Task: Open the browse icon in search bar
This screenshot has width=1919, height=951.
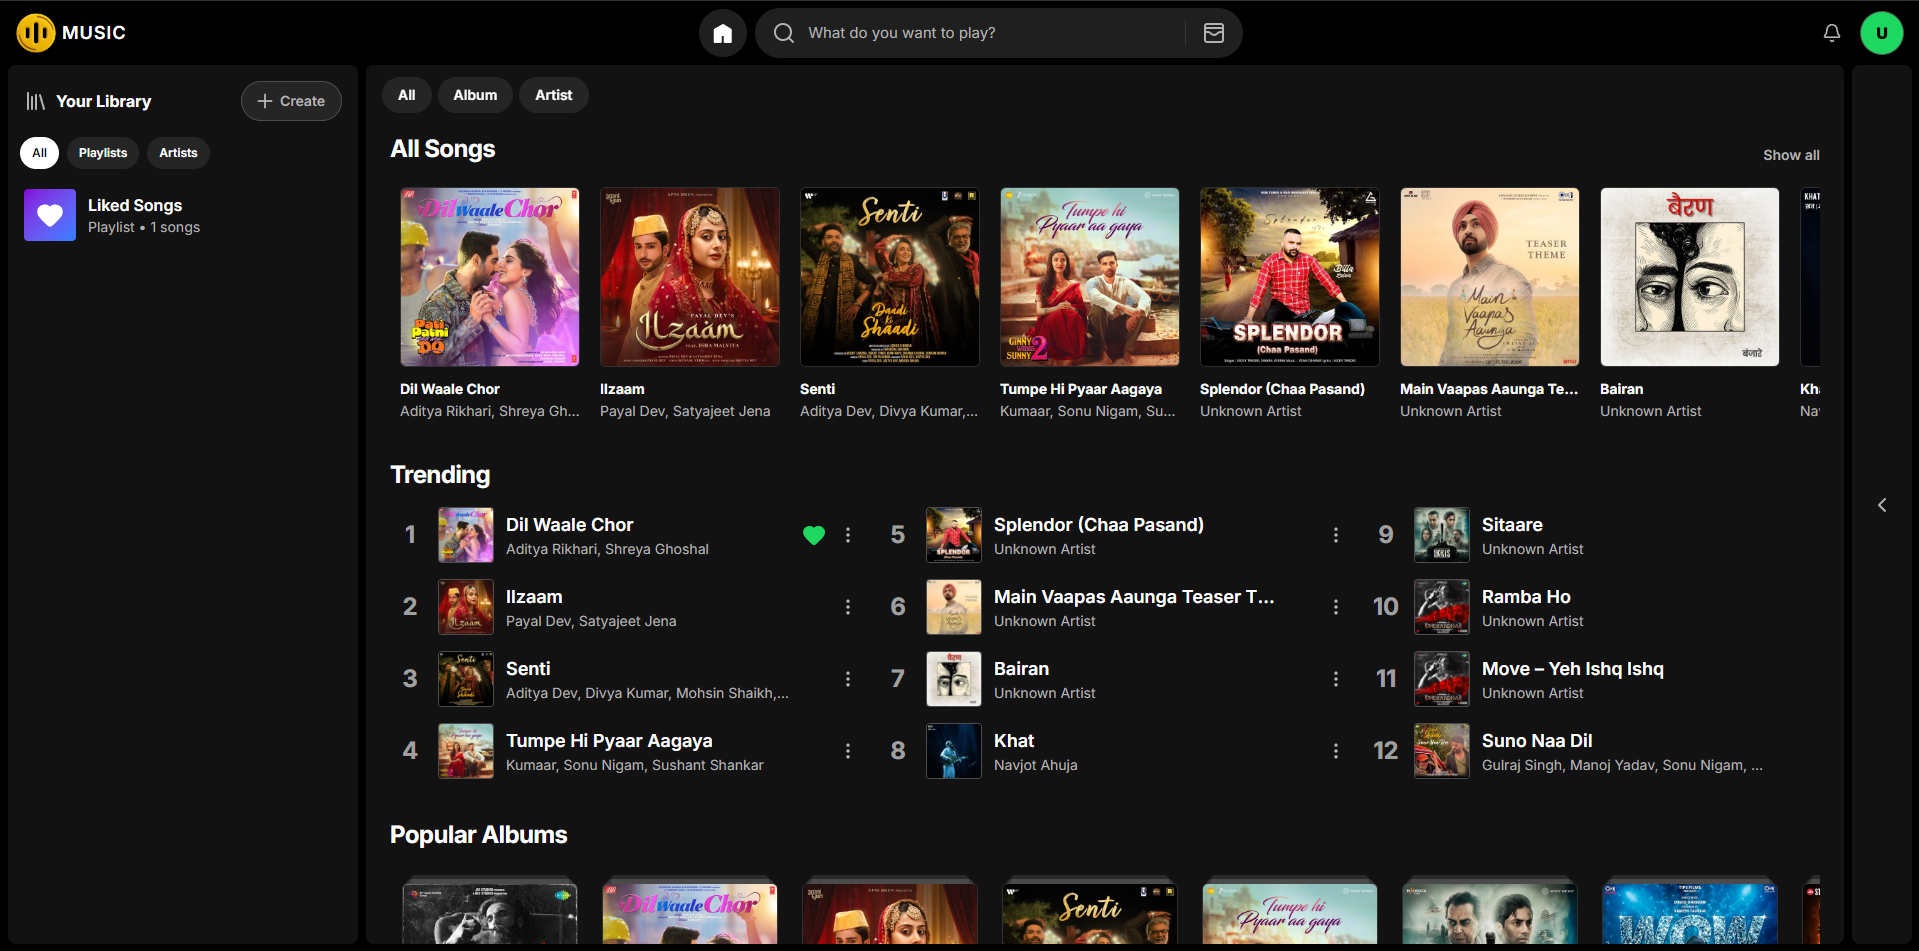Action: click(1214, 33)
